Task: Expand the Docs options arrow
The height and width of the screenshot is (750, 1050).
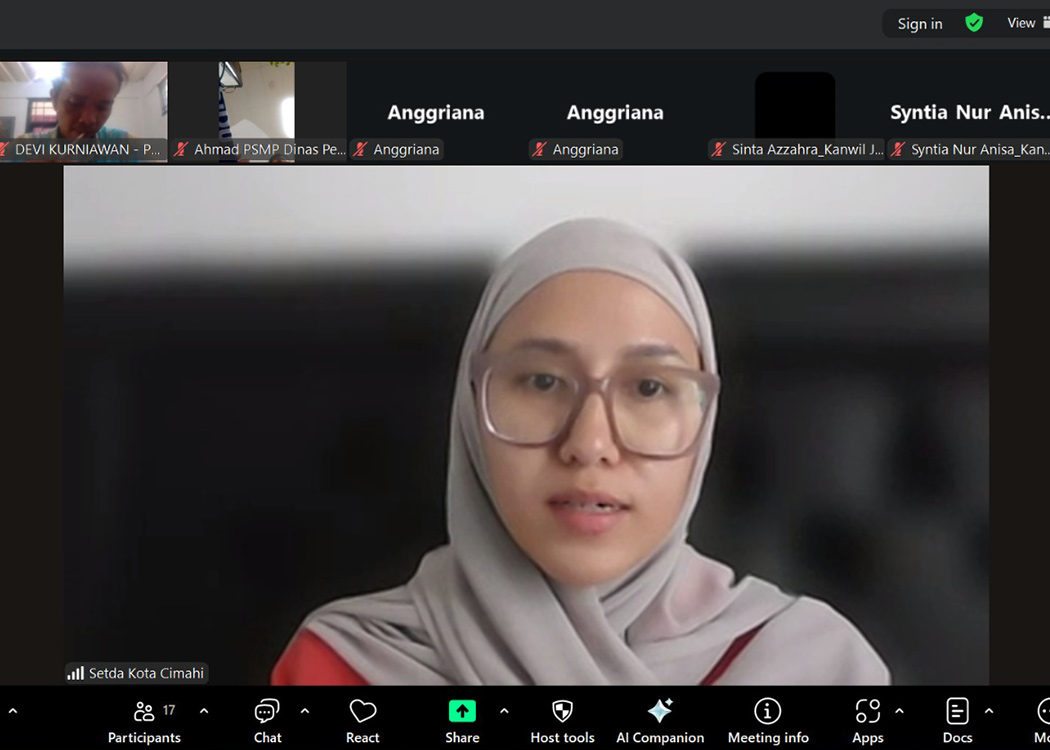Action: (989, 711)
